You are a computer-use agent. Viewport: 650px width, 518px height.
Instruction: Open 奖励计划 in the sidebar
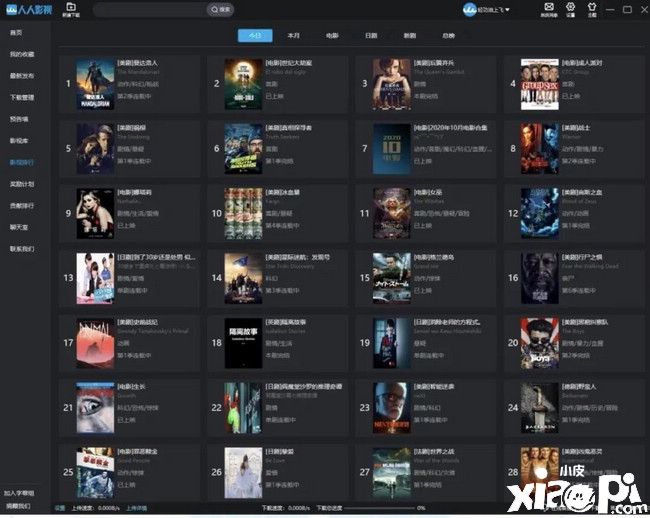click(22, 184)
